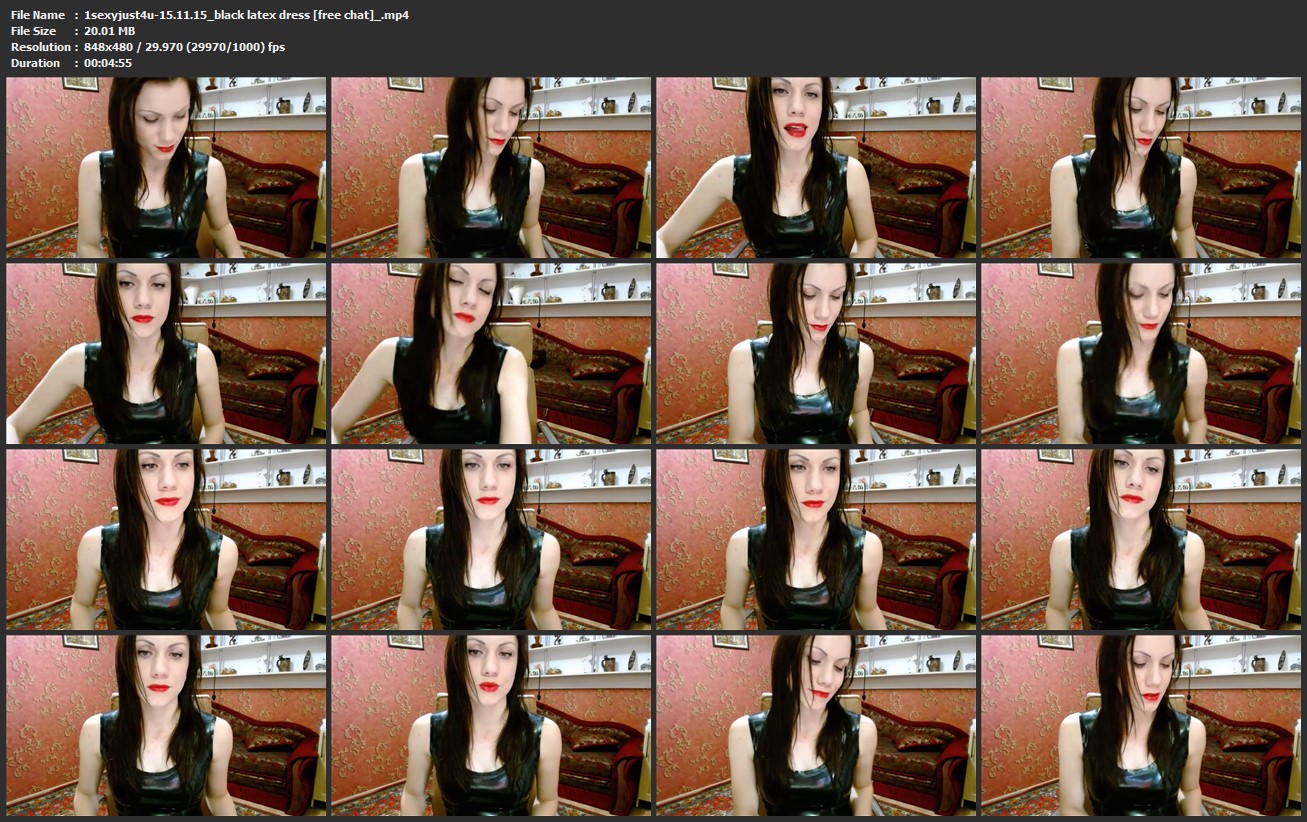The image size is (1307, 822).
Task: Click the "848x480 / 29.970" resolution value
Action: click(184, 47)
